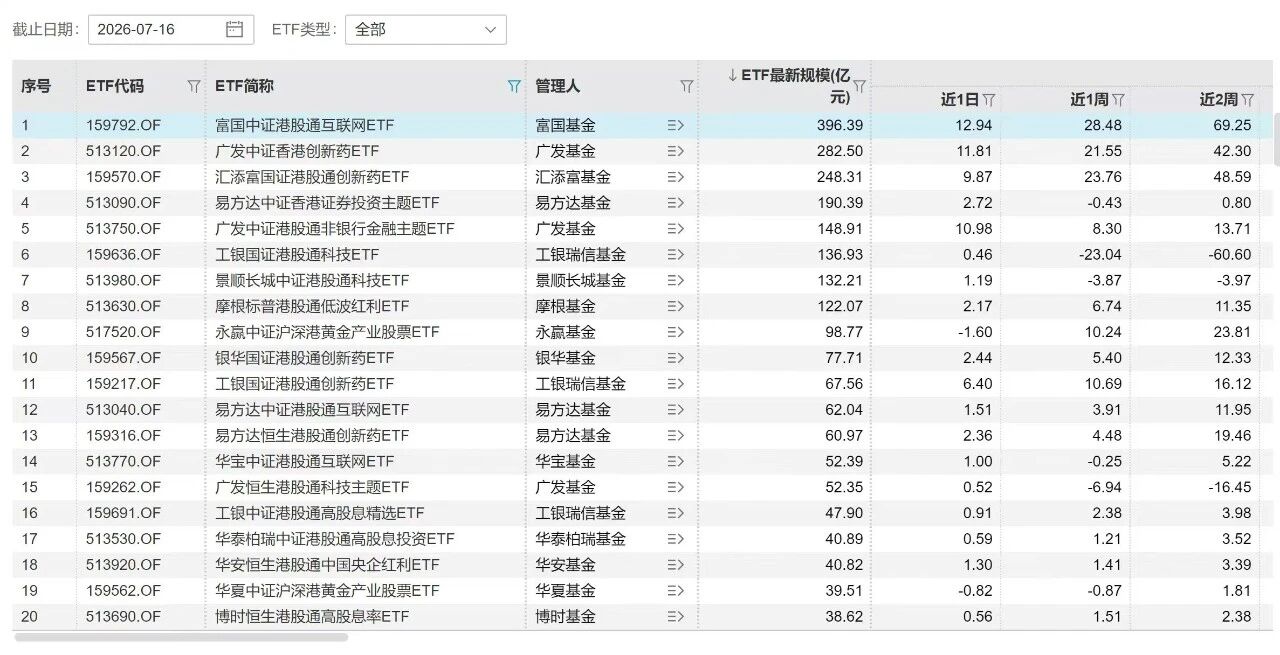Open manager detail icon for 汇添富基金
The width and height of the screenshot is (1280, 655).
(675, 177)
